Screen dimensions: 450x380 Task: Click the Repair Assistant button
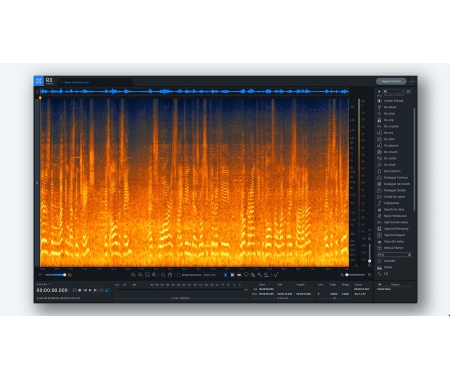pyautogui.click(x=391, y=81)
